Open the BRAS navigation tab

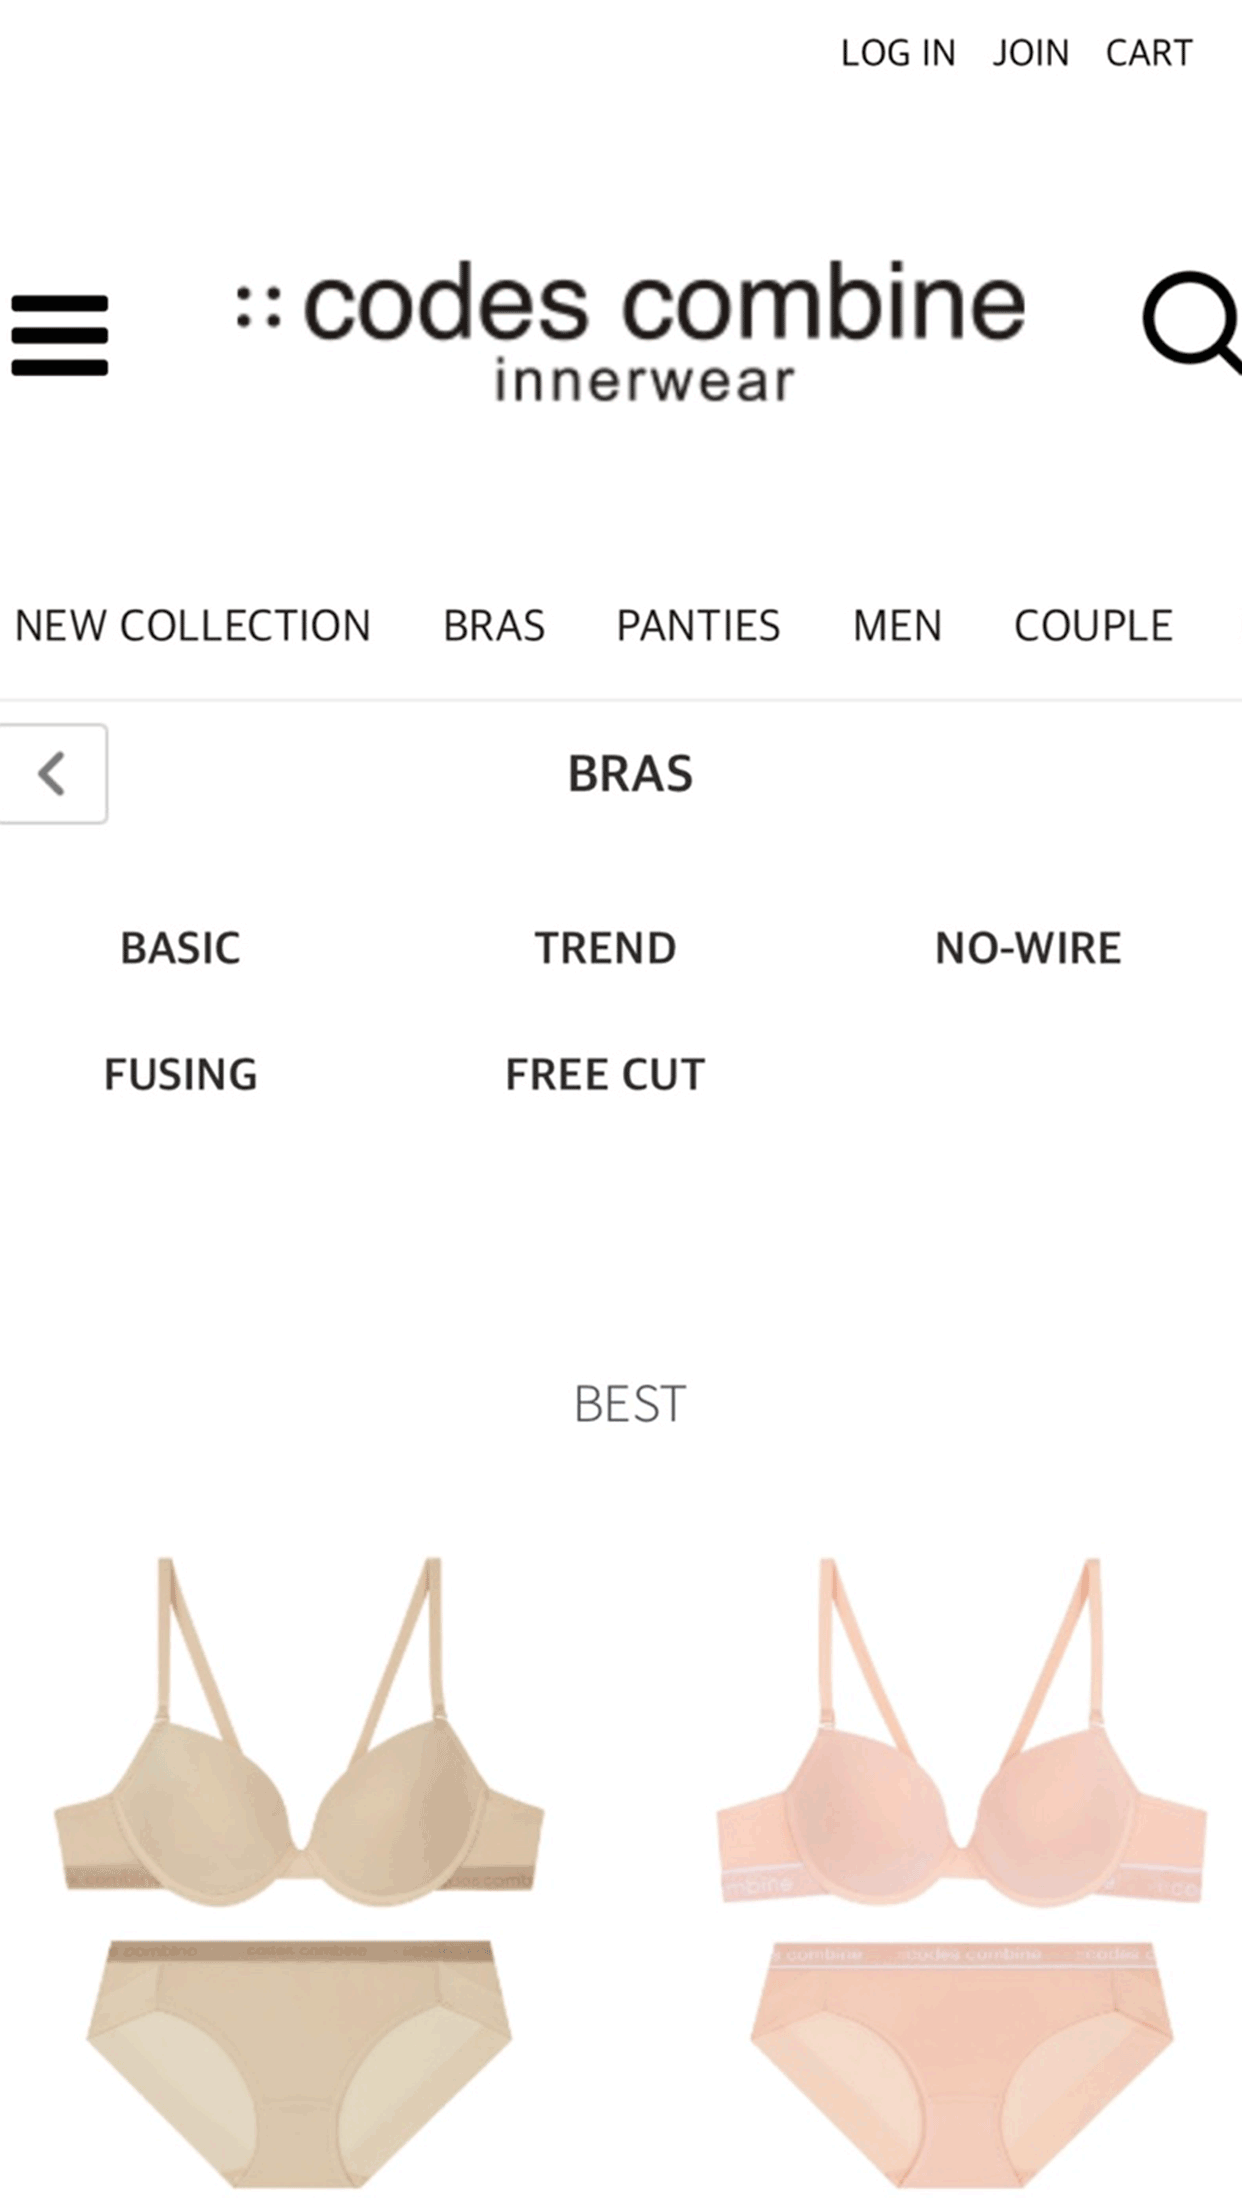click(494, 626)
